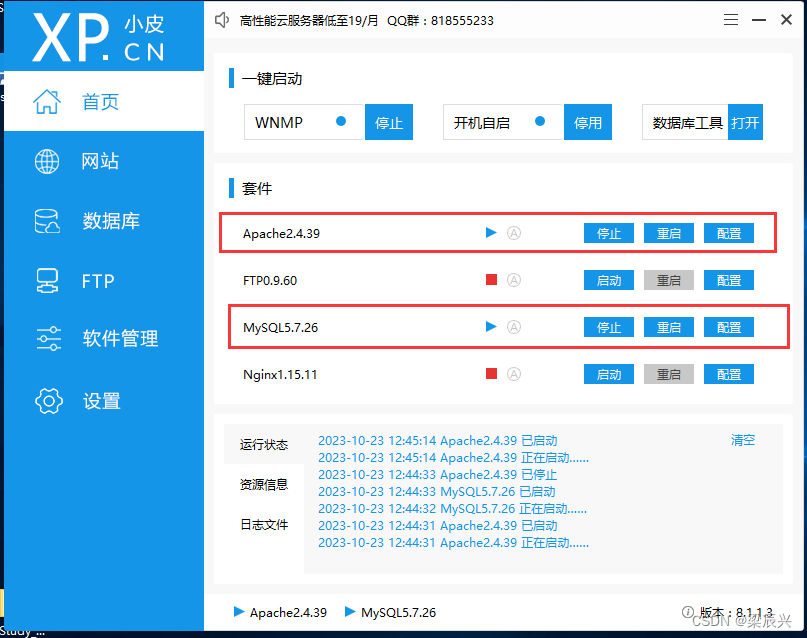Click log line 12:44:33 MySQL5.7.26 已启动
Screen dimensions: 807x638
pyautogui.click(x=436, y=491)
